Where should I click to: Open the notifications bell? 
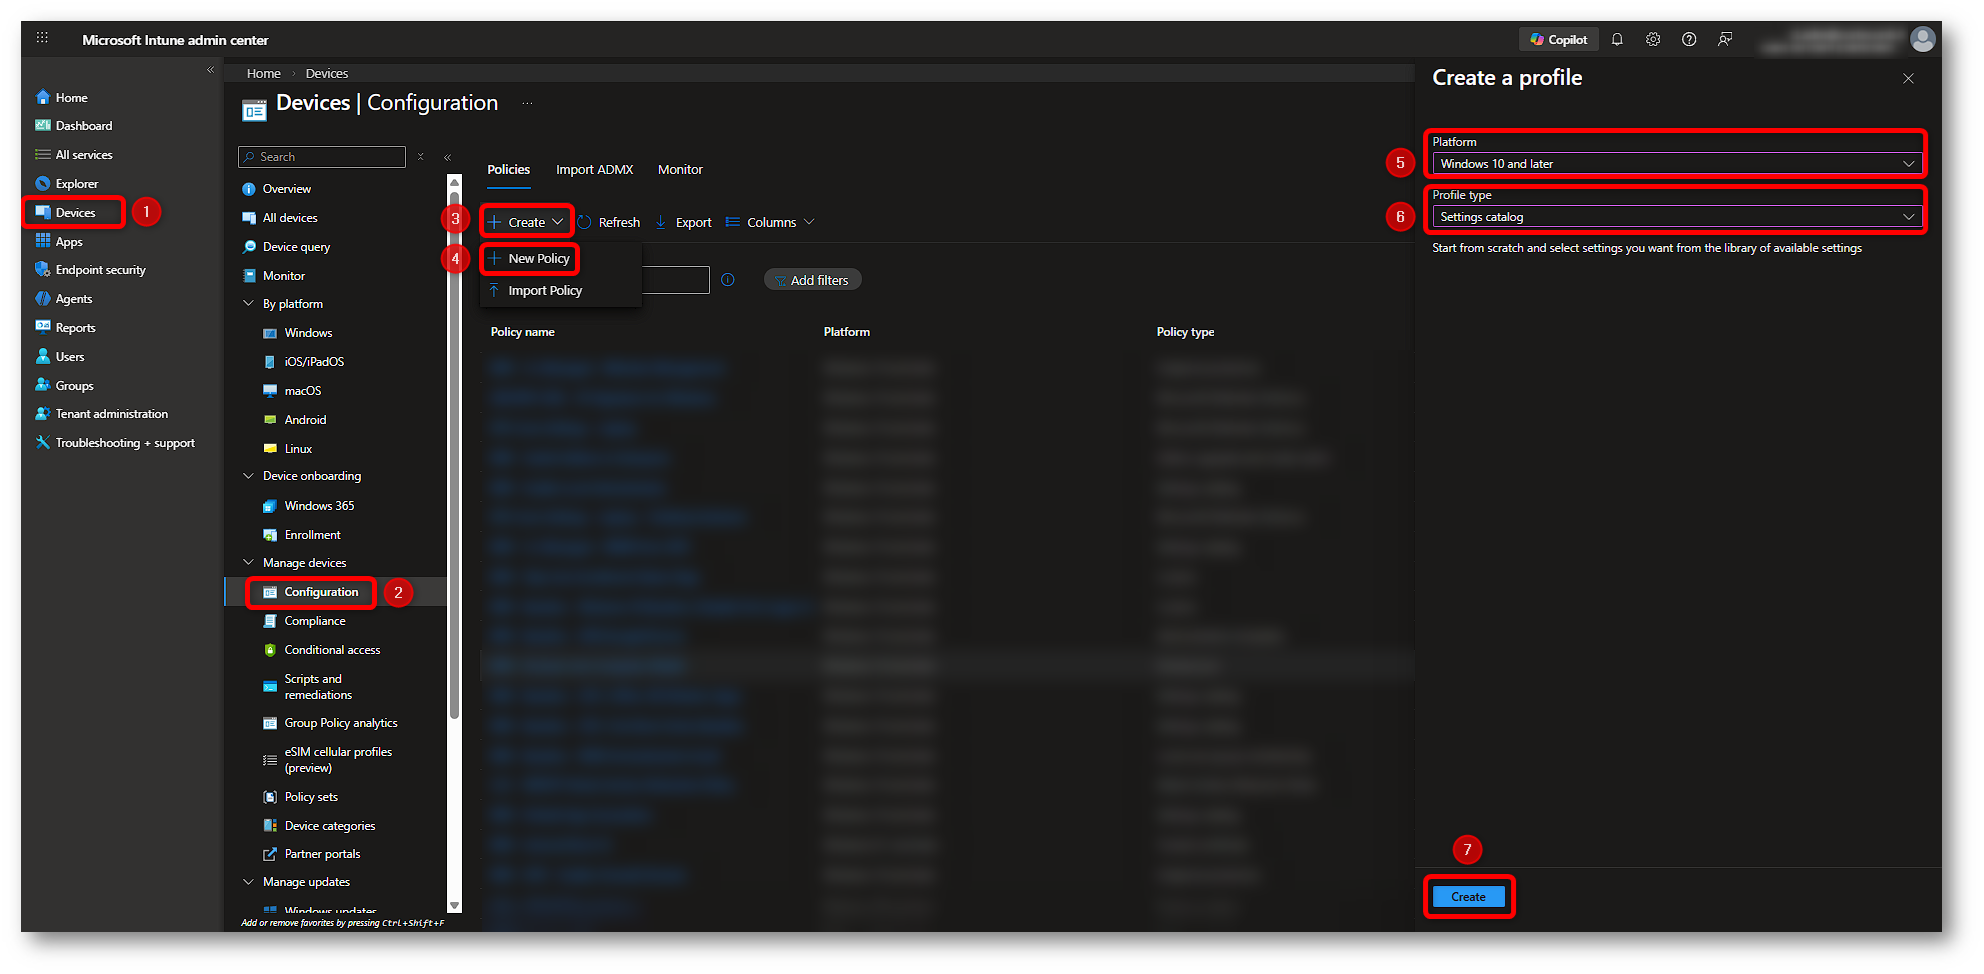coord(1617,40)
